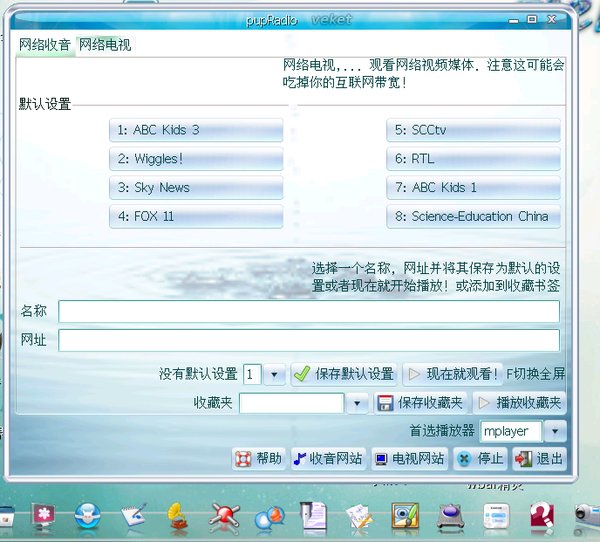Open the red ball network dock icon
Viewport: 600px width, 542px height.
pyautogui.click(x=224, y=516)
